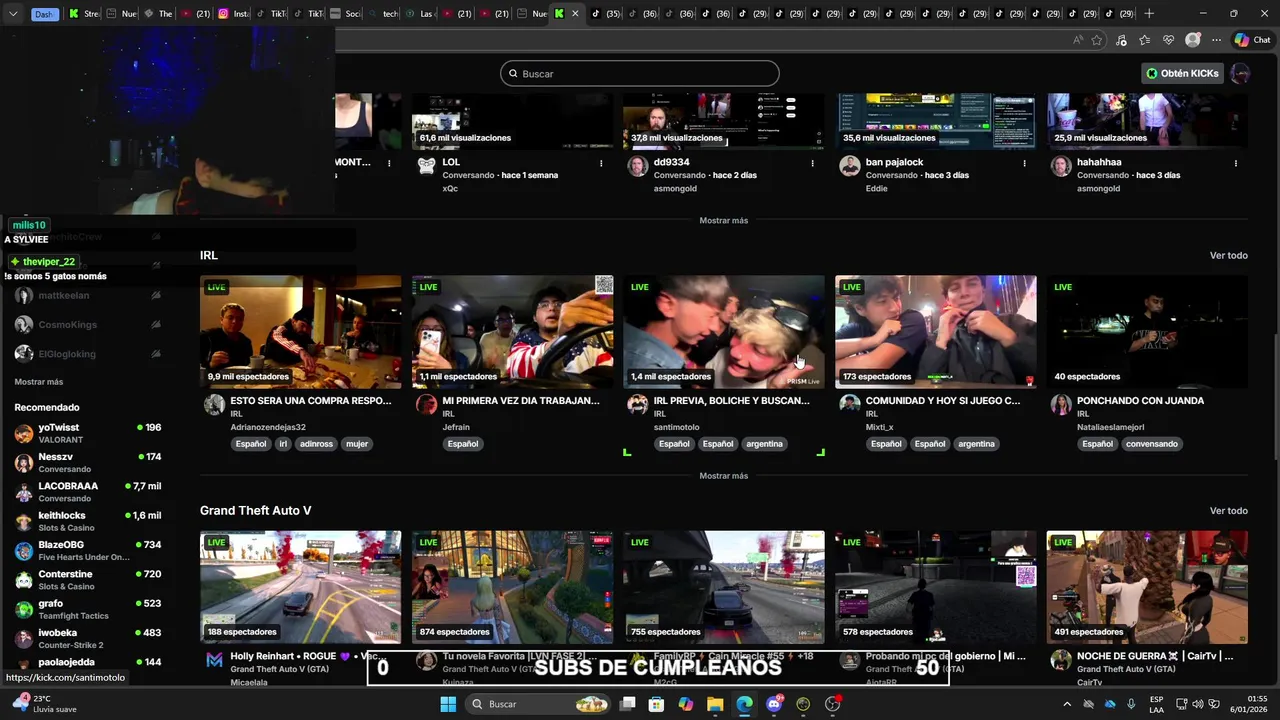Open Grand Theft Auto V category heading
This screenshot has width=1280, height=720.
pos(255,510)
